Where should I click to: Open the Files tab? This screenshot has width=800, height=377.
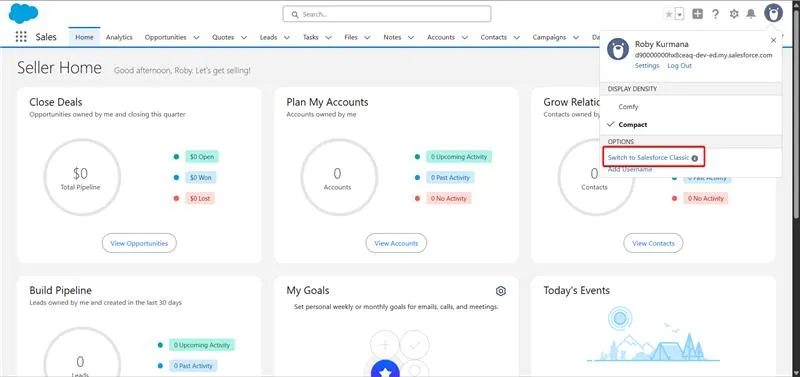pos(351,37)
